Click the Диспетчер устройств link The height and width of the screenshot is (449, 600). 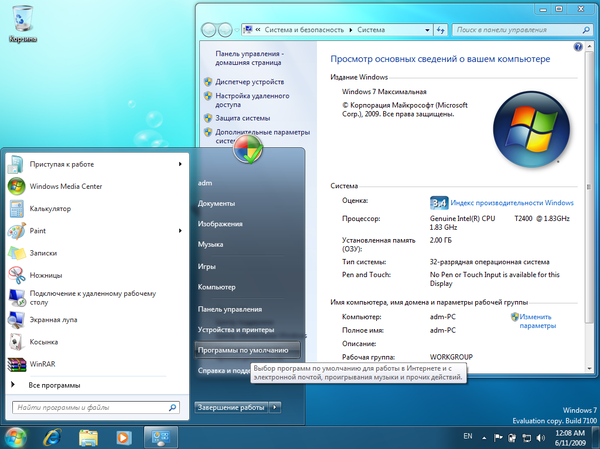[249, 81]
